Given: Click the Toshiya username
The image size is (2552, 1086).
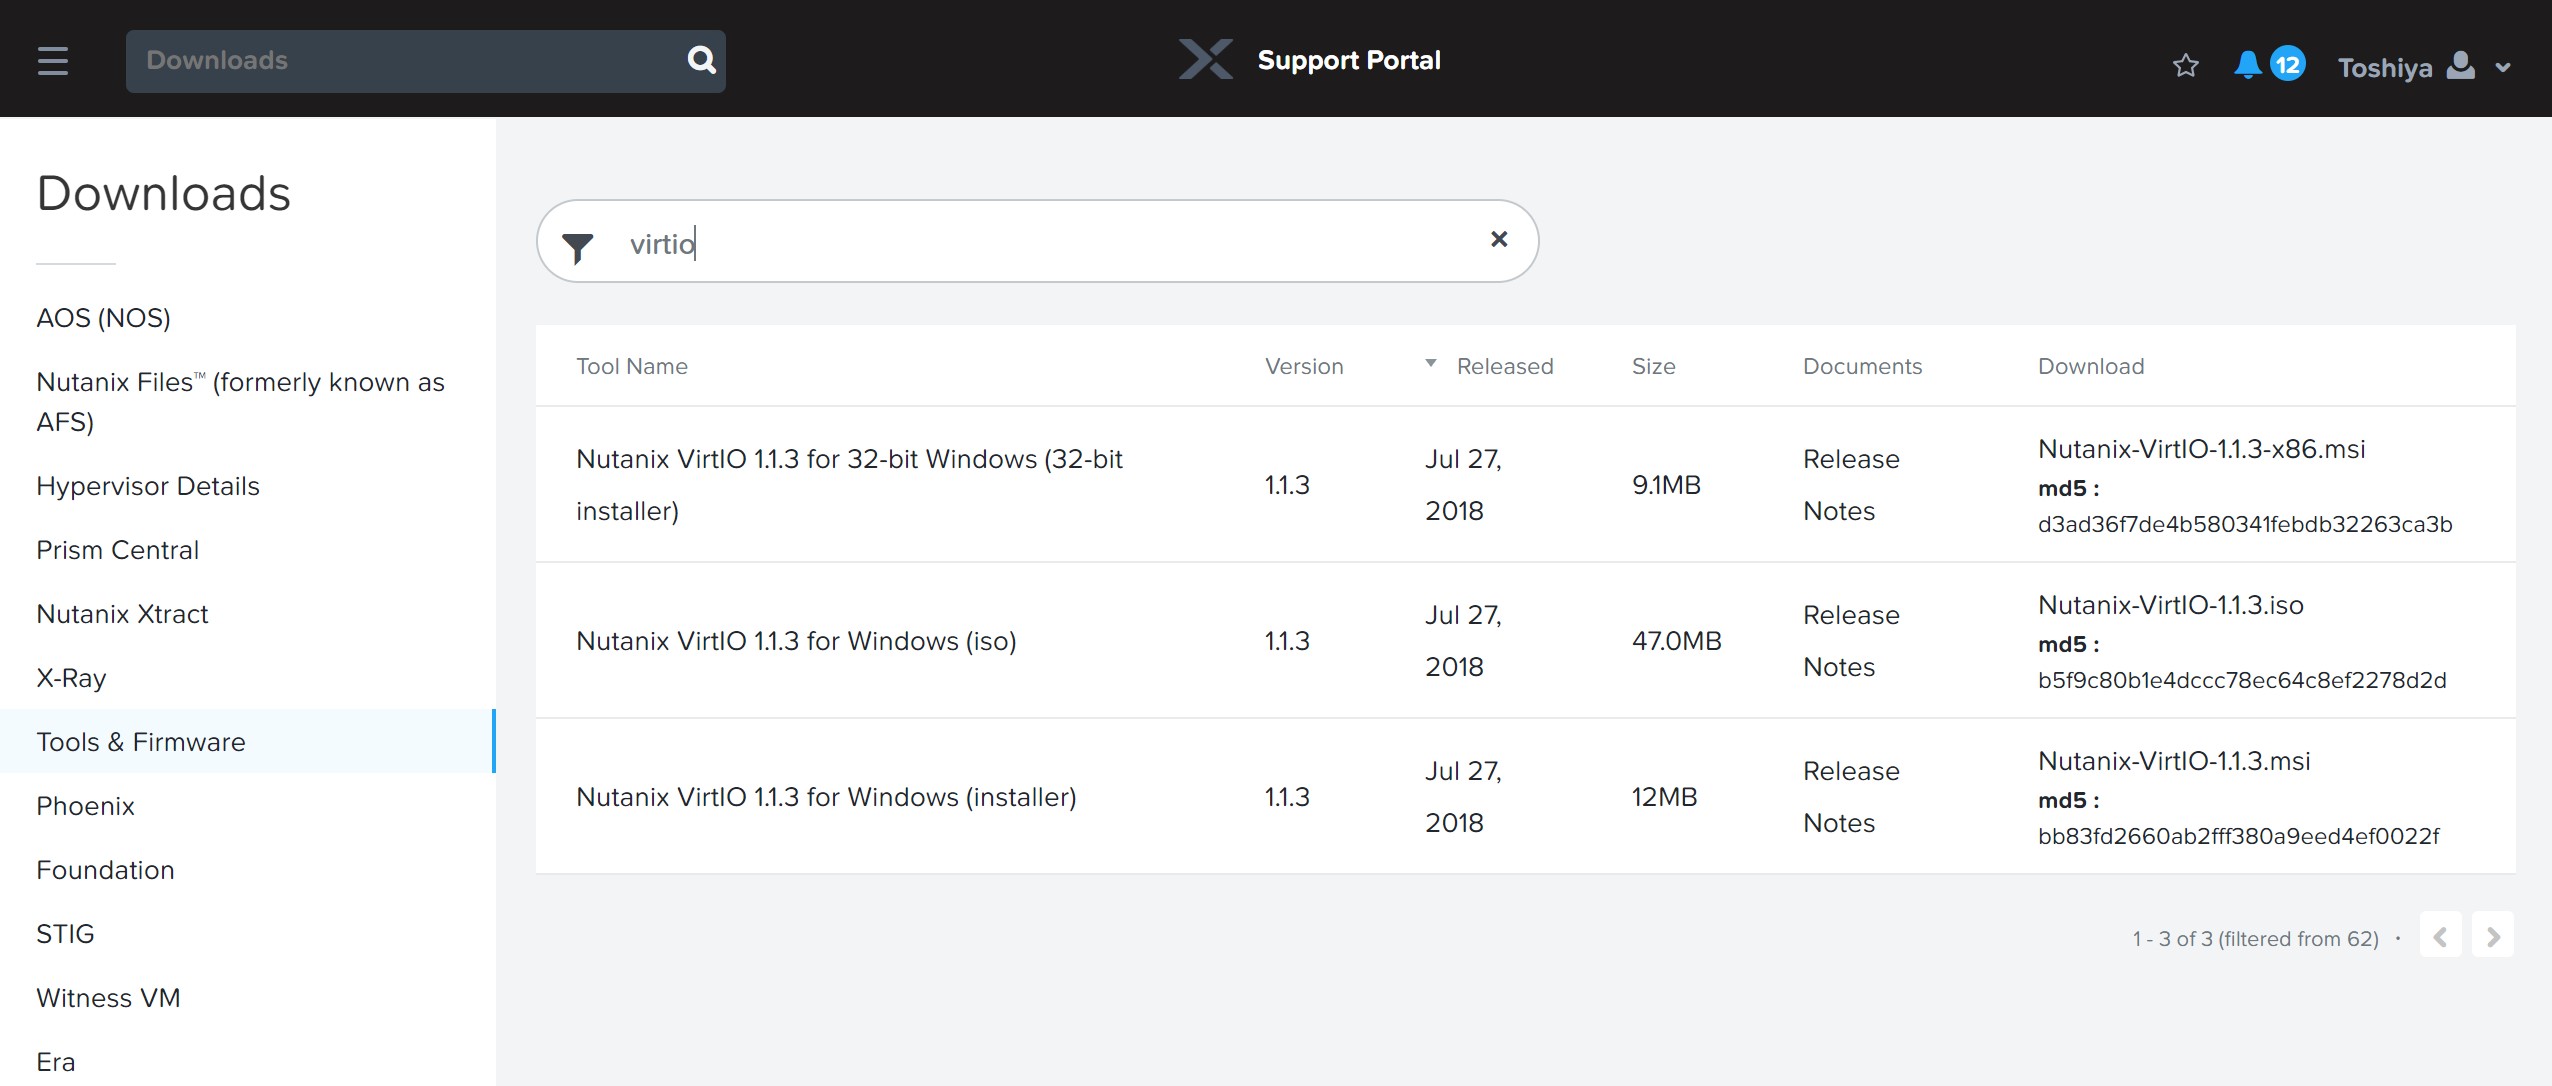Looking at the screenshot, I should click(x=2385, y=68).
